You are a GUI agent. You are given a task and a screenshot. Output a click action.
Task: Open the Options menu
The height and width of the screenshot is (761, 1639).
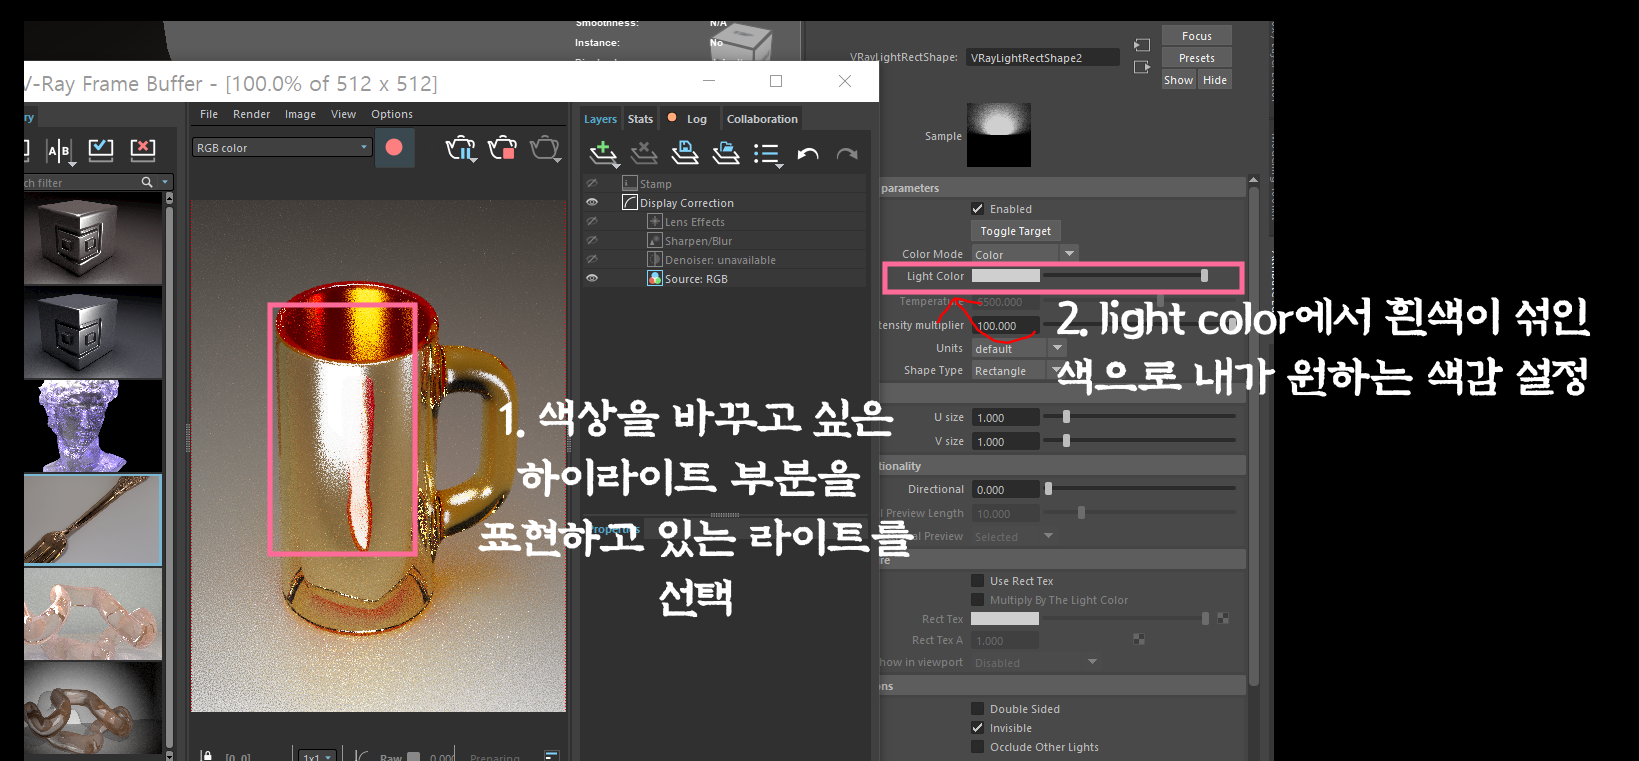(392, 114)
